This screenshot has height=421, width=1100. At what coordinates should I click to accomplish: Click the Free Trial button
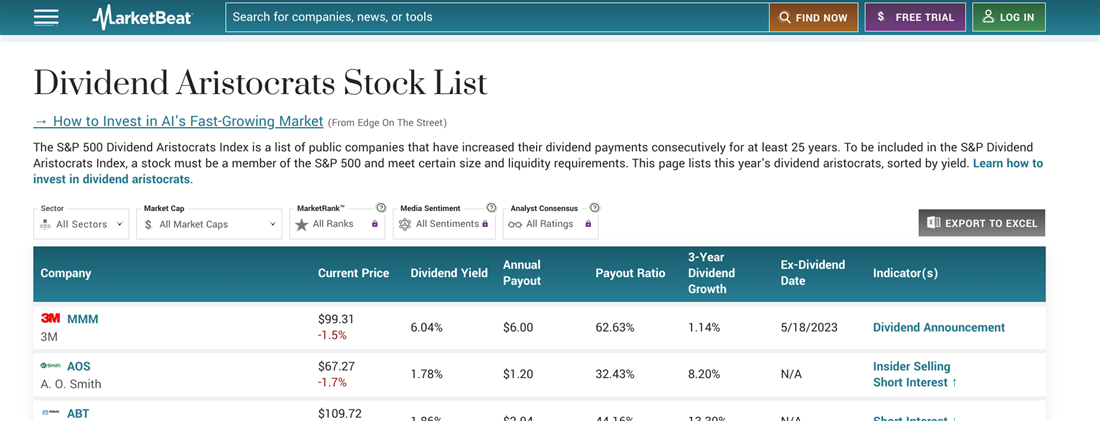coord(915,17)
